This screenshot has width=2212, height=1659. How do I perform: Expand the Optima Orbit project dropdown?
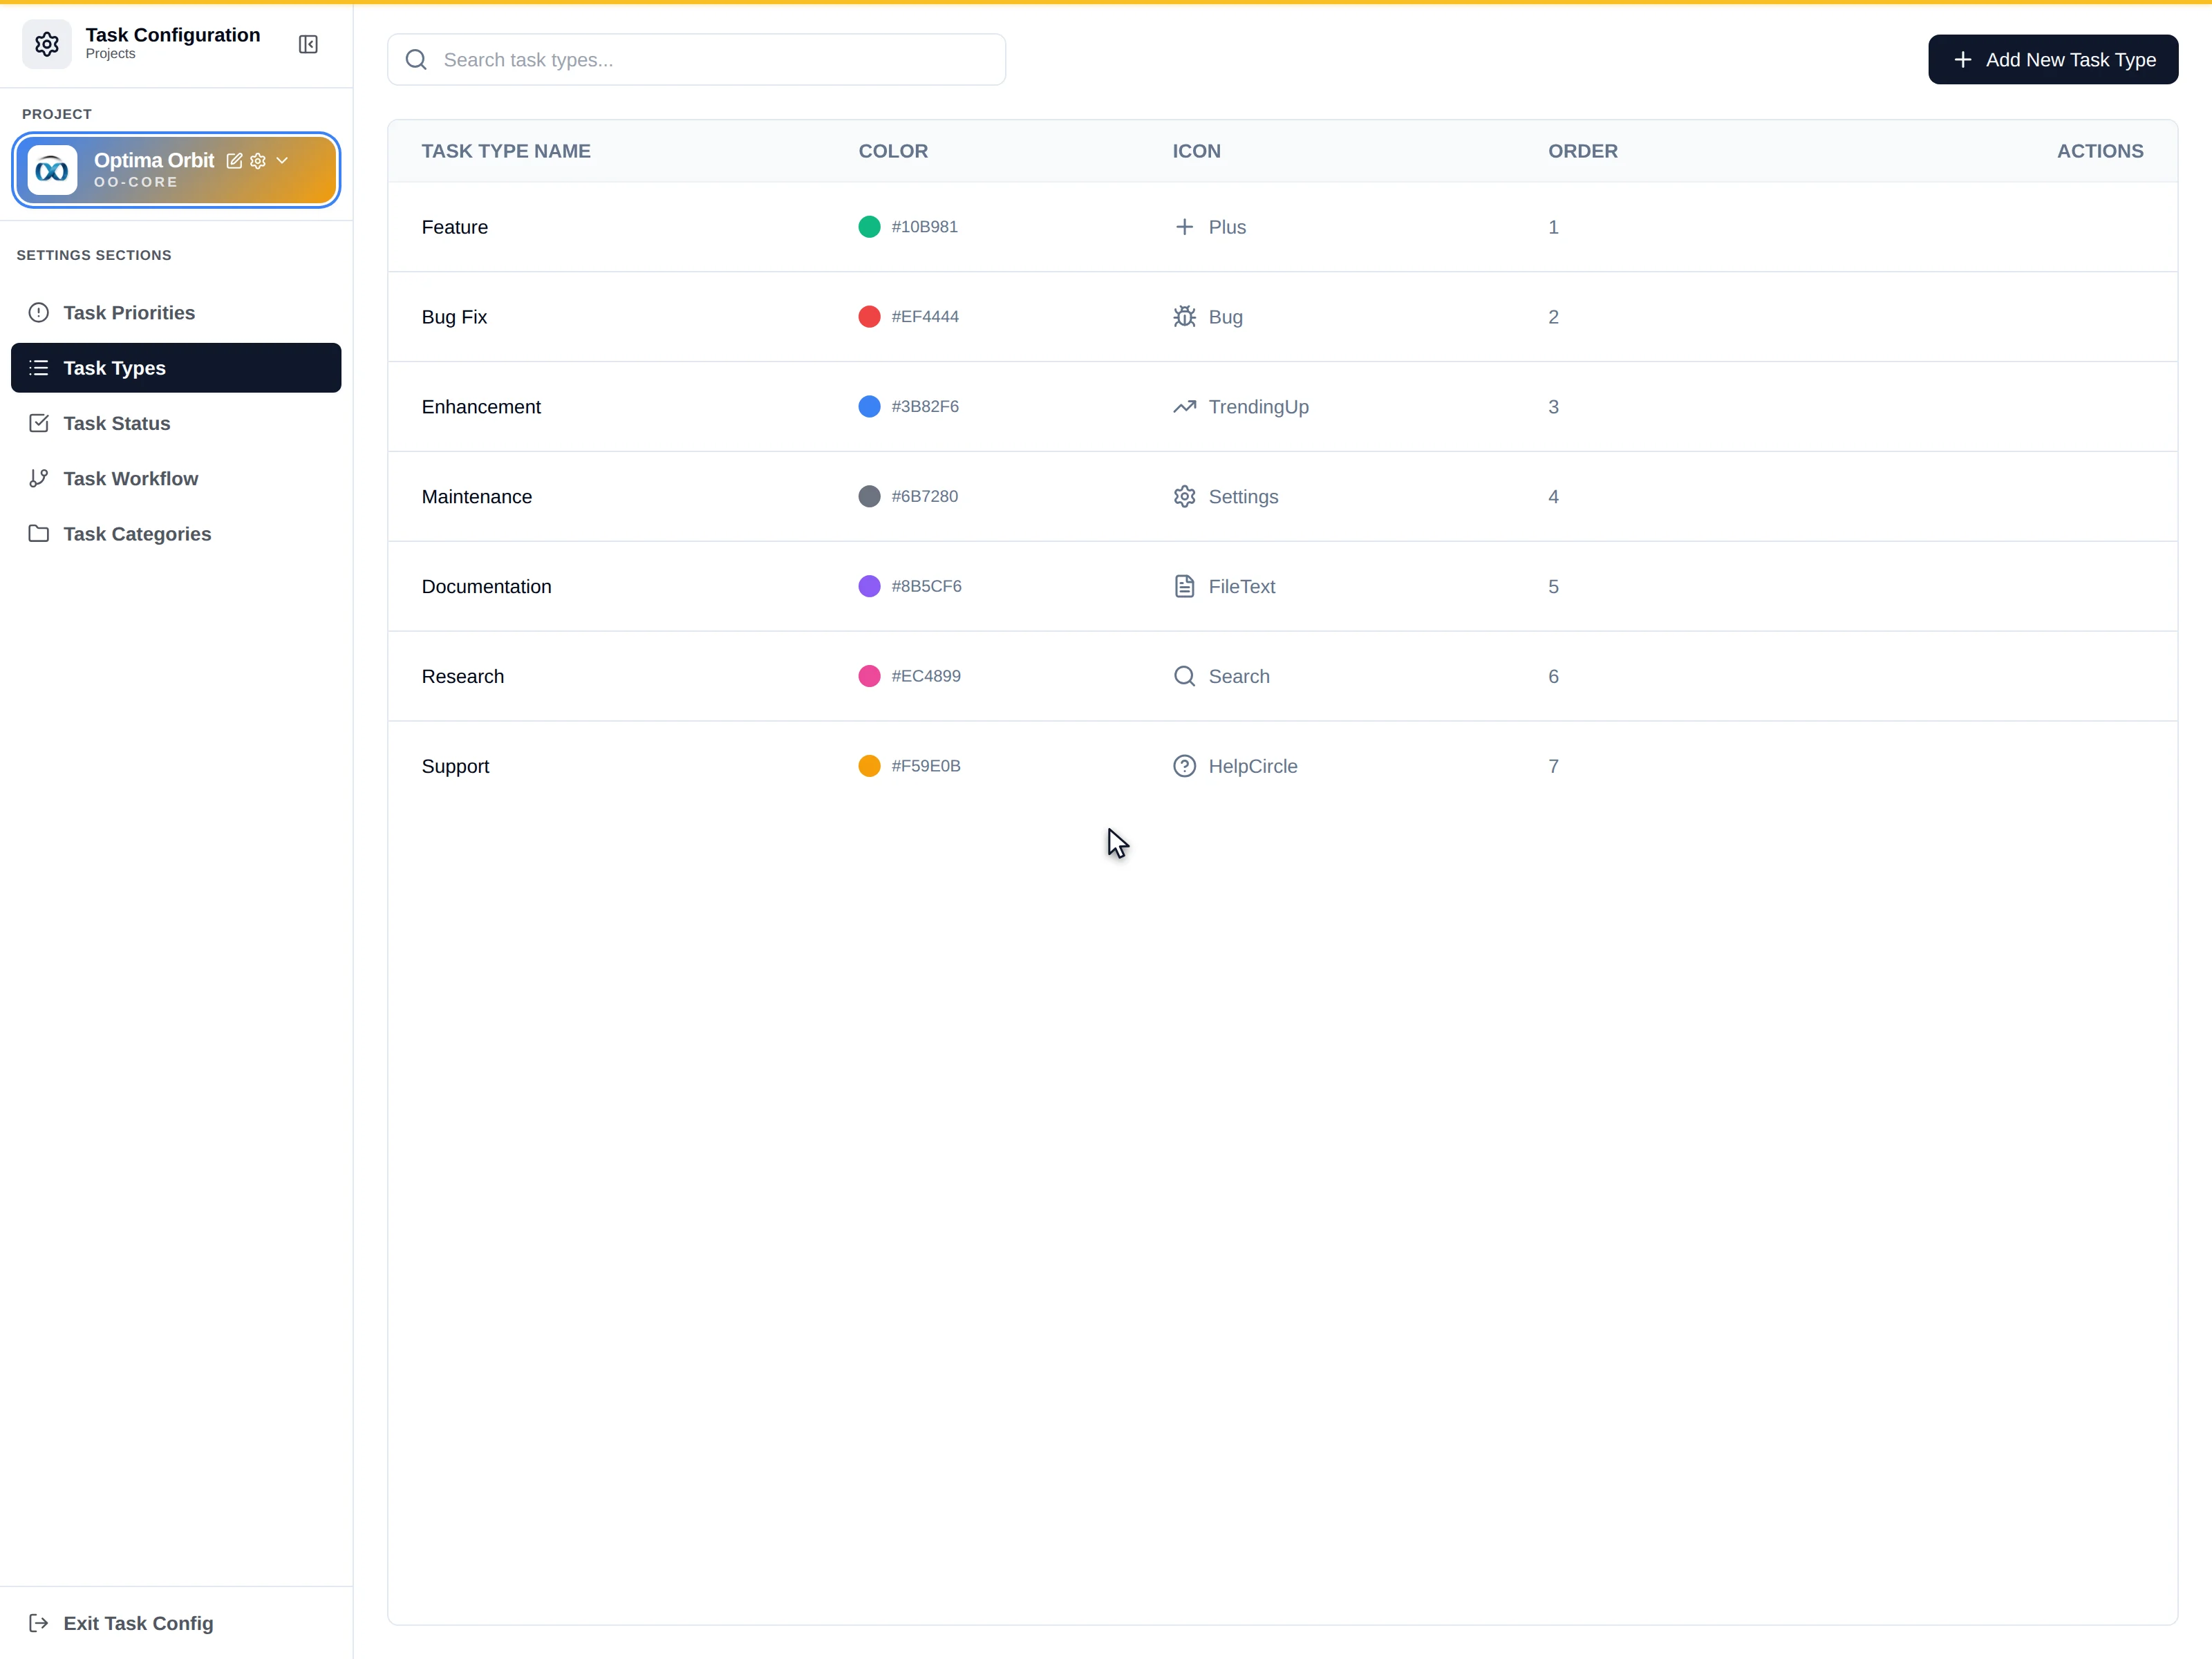tap(282, 160)
